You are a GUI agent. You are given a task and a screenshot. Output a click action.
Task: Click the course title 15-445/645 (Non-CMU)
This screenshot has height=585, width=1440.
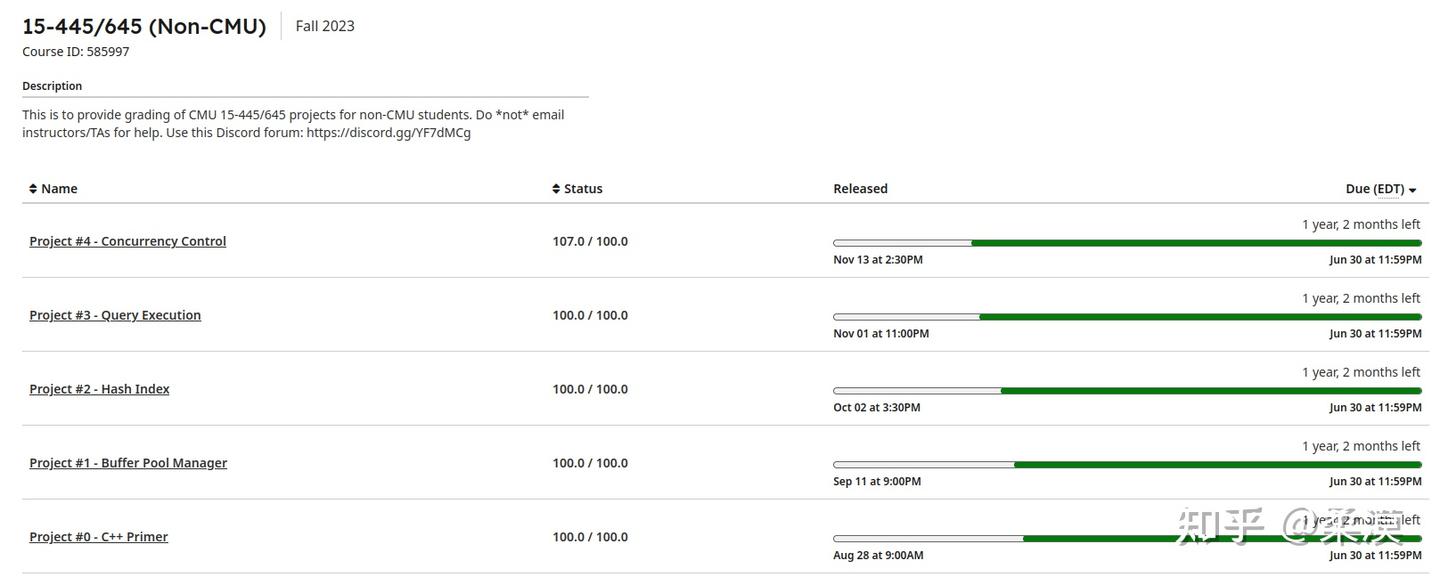tap(144, 27)
